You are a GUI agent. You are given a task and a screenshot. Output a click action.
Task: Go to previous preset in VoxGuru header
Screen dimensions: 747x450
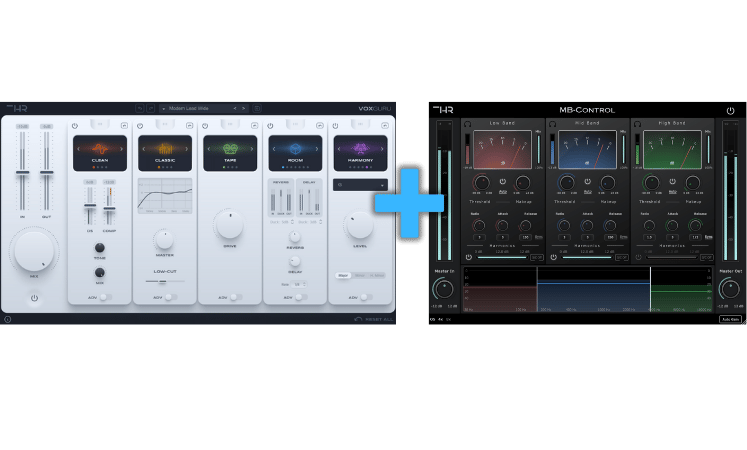(x=235, y=109)
